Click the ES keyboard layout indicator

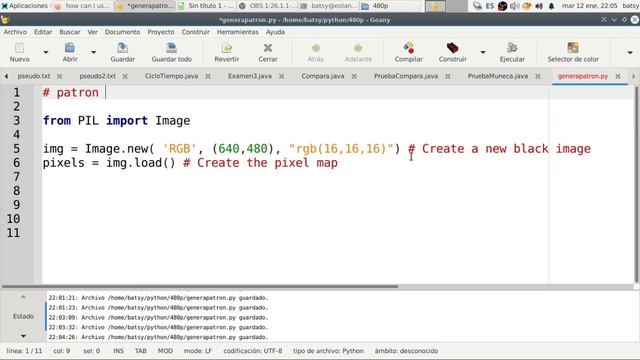[x=490, y=6]
